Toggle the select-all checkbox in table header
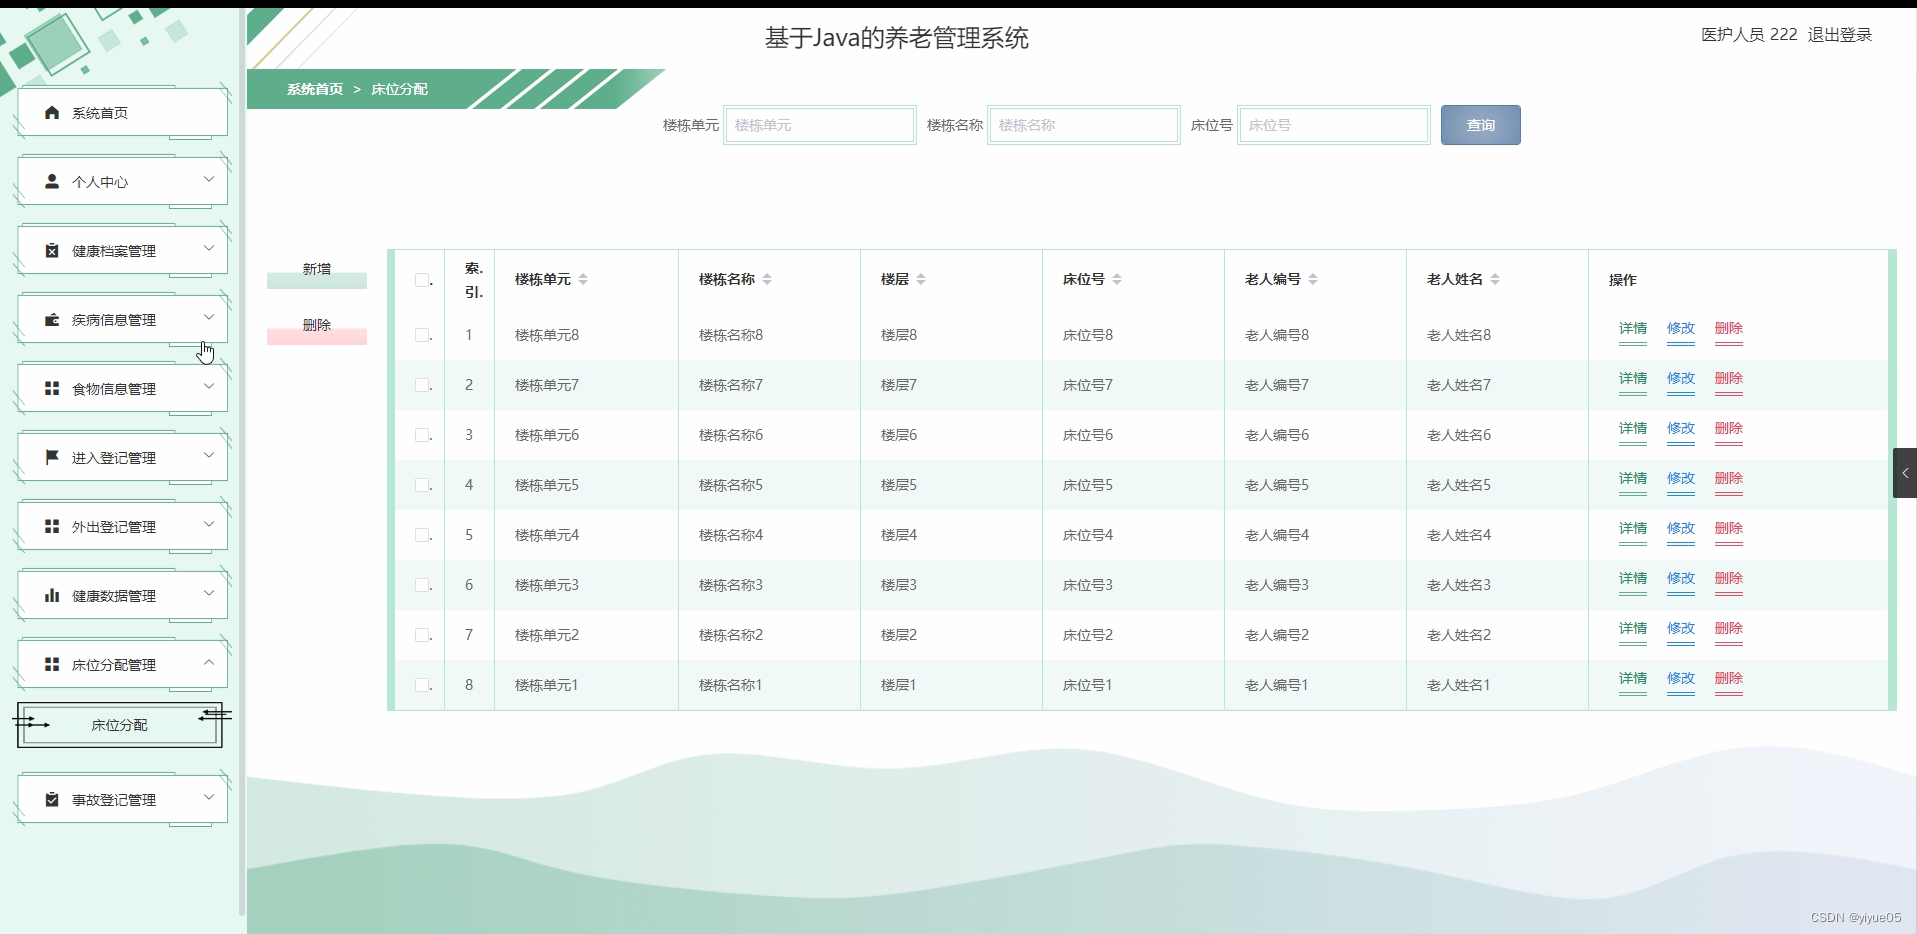1917x934 pixels. (422, 280)
